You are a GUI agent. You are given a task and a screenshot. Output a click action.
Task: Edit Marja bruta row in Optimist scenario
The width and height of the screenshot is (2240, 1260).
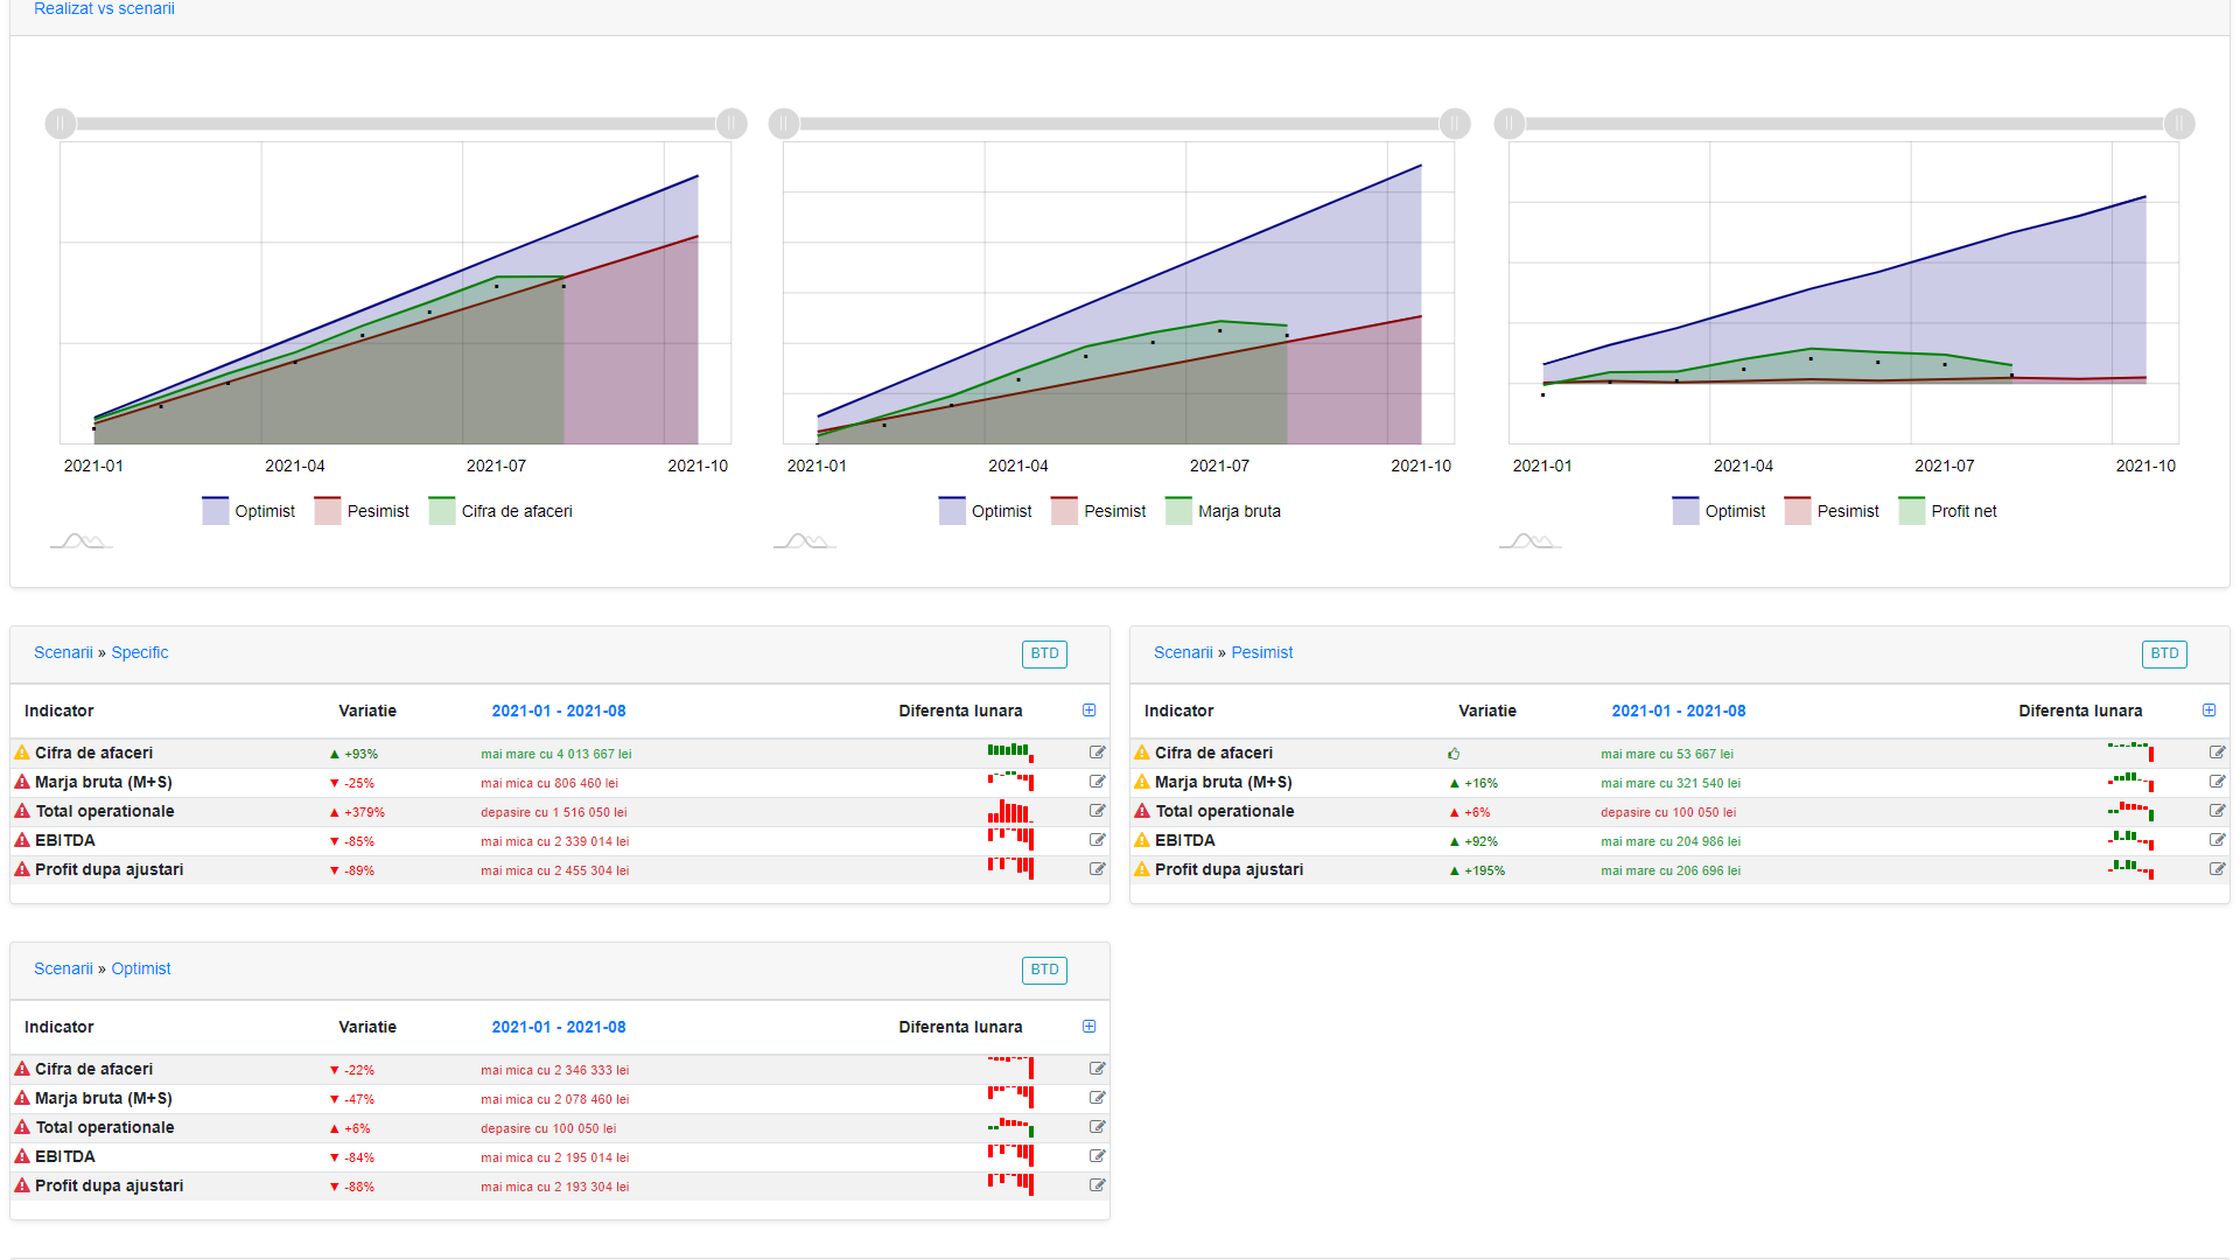[1097, 1097]
